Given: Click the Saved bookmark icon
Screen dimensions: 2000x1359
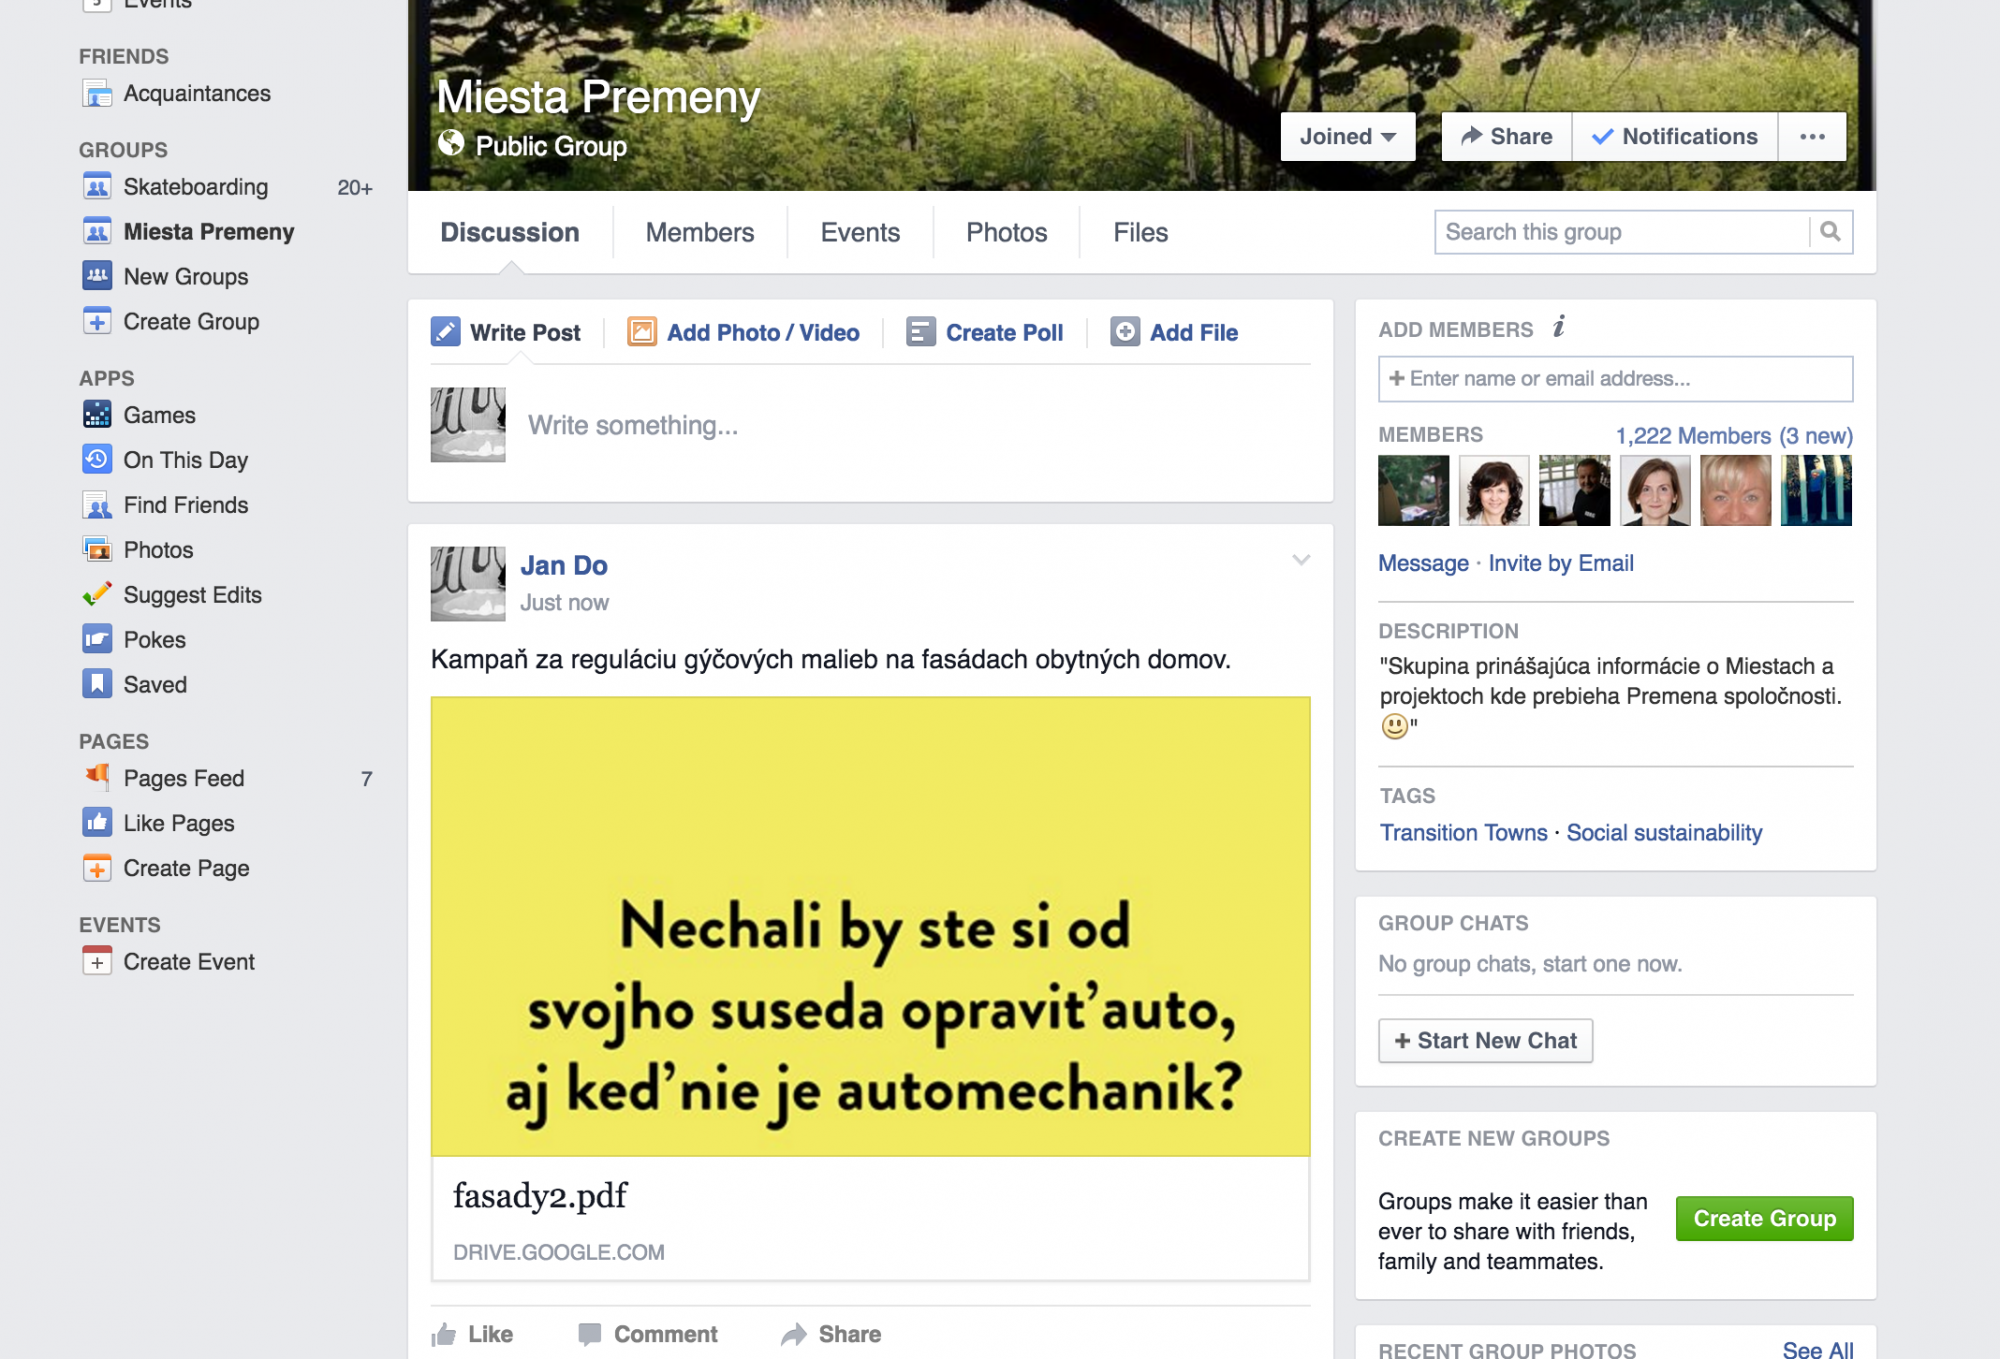Looking at the screenshot, I should point(97,685).
